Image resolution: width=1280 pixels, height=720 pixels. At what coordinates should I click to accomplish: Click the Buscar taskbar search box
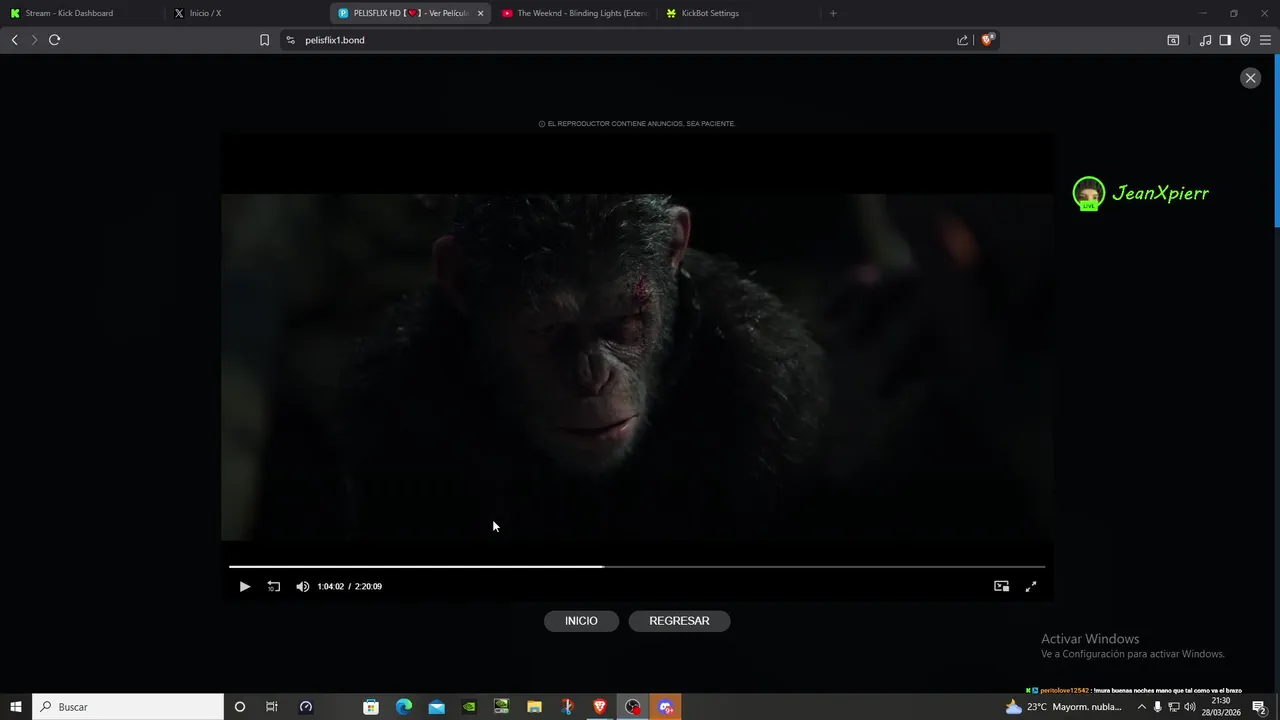(128, 707)
